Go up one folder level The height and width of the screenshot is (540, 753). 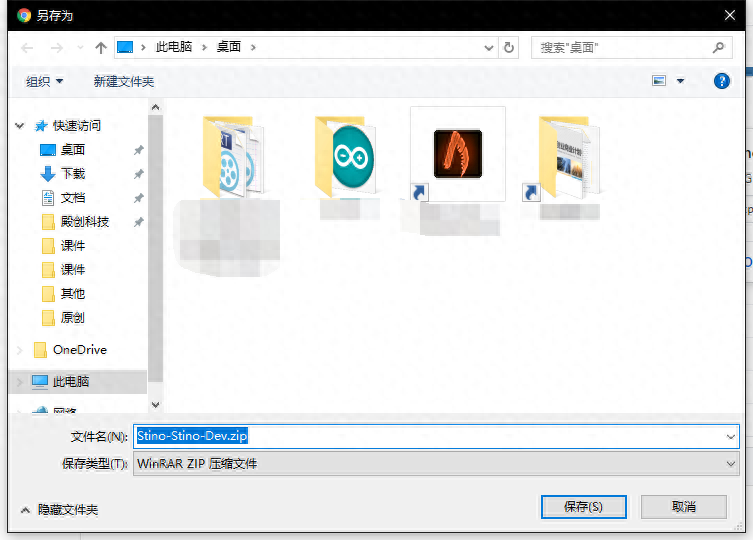coord(101,48)
